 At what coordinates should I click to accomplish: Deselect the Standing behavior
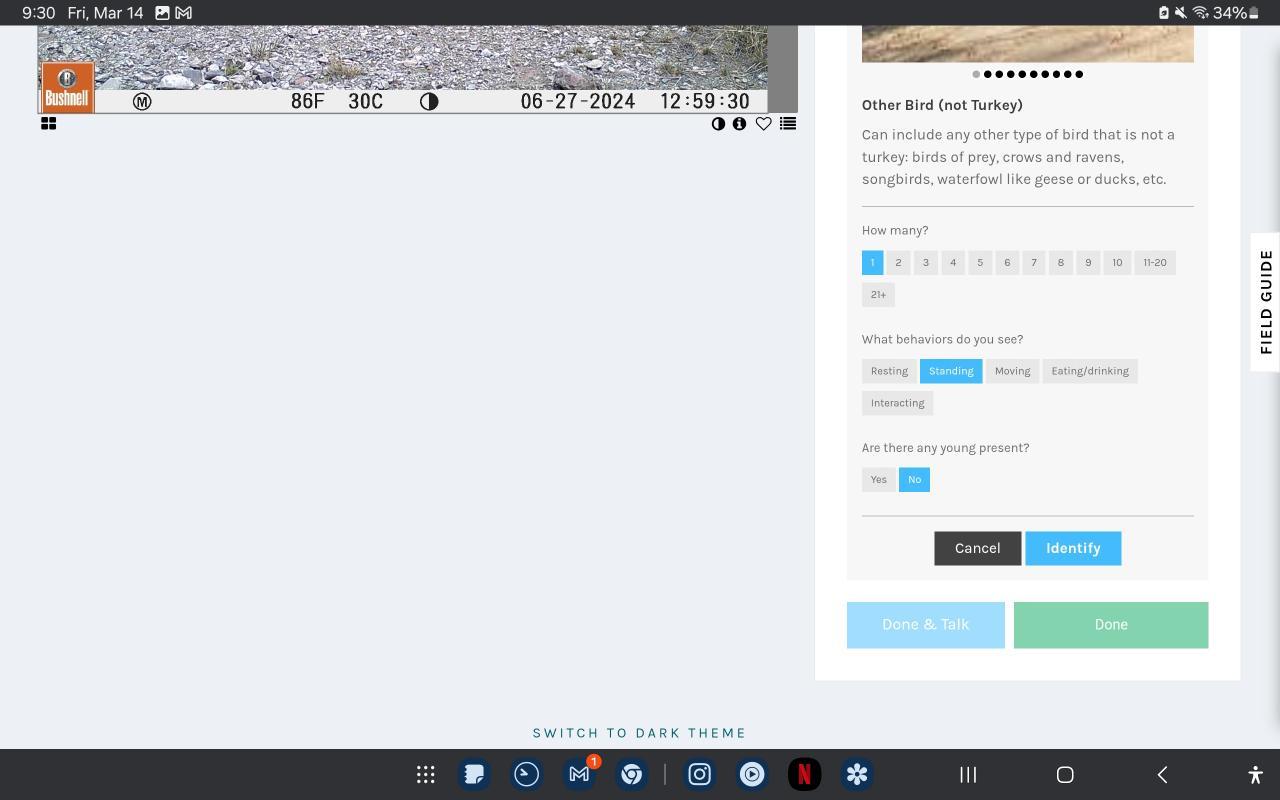coord(951,371)
